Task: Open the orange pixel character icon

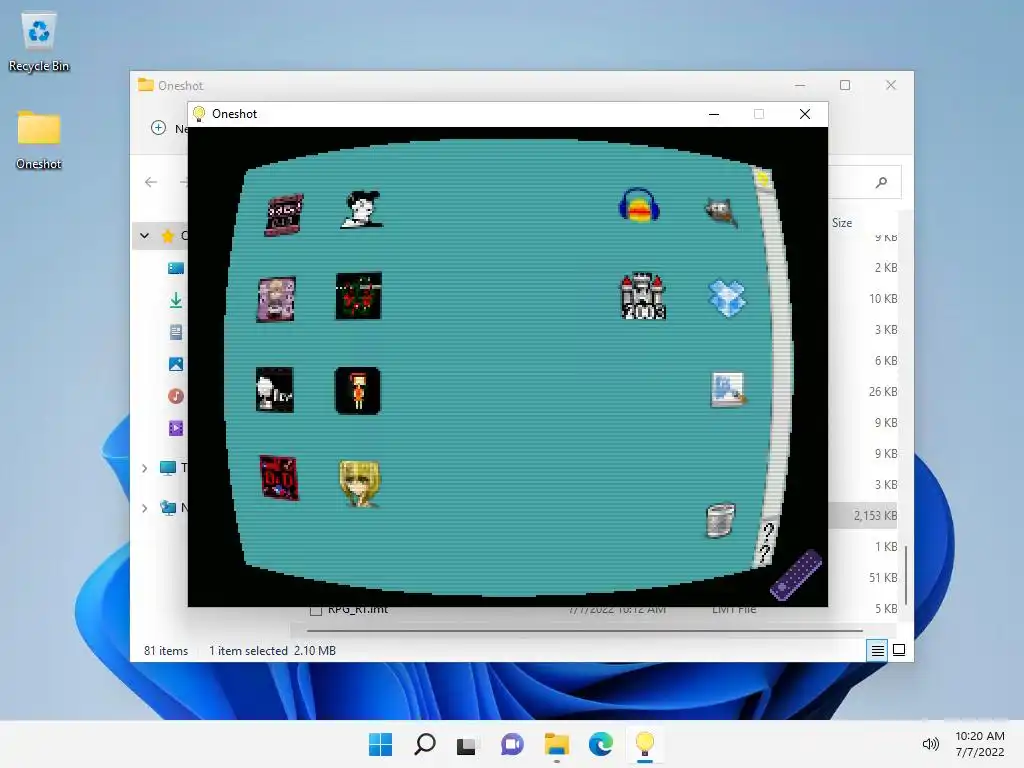Action: tap(357, 391)
